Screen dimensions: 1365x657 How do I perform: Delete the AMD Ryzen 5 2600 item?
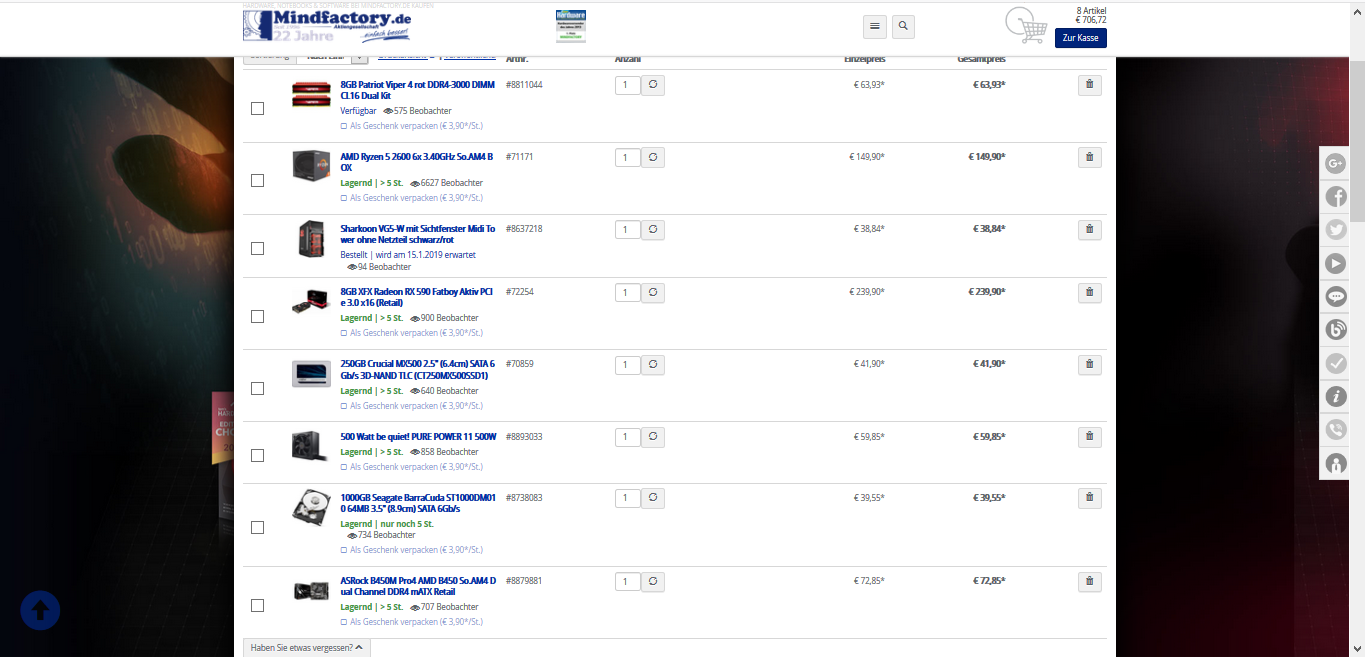click(1090, 157)
